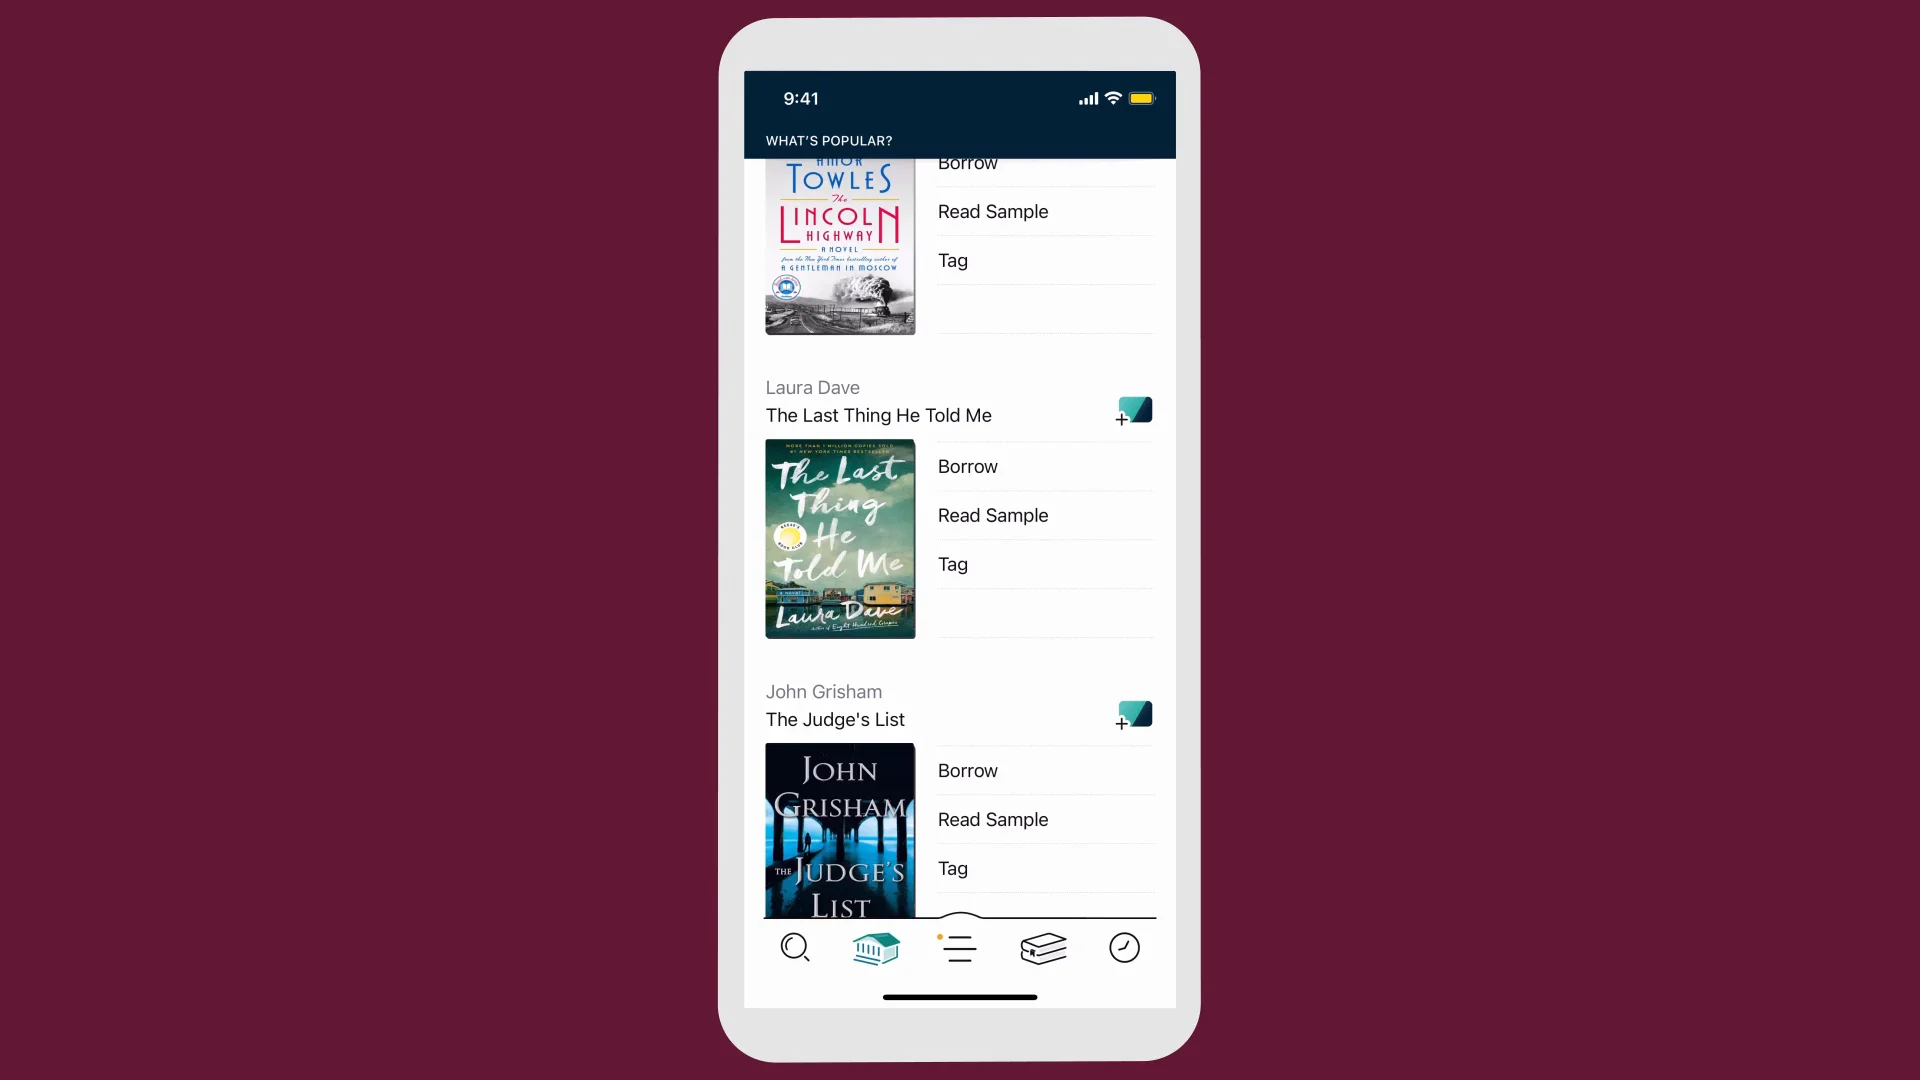Tap the Library/catalog icon
This screenshot has width=1920, height=1080.
point(877,947)
